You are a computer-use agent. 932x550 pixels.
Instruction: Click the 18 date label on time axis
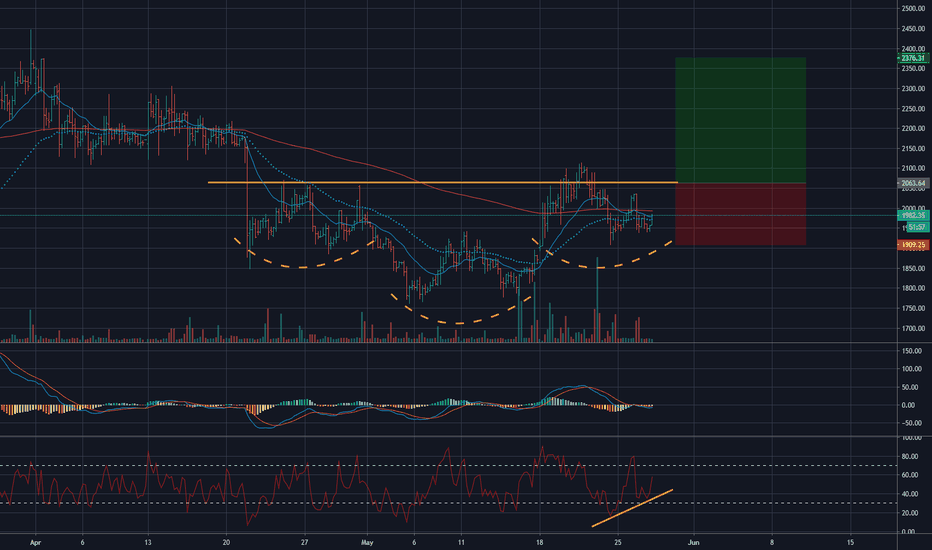[x=540, y=542]
